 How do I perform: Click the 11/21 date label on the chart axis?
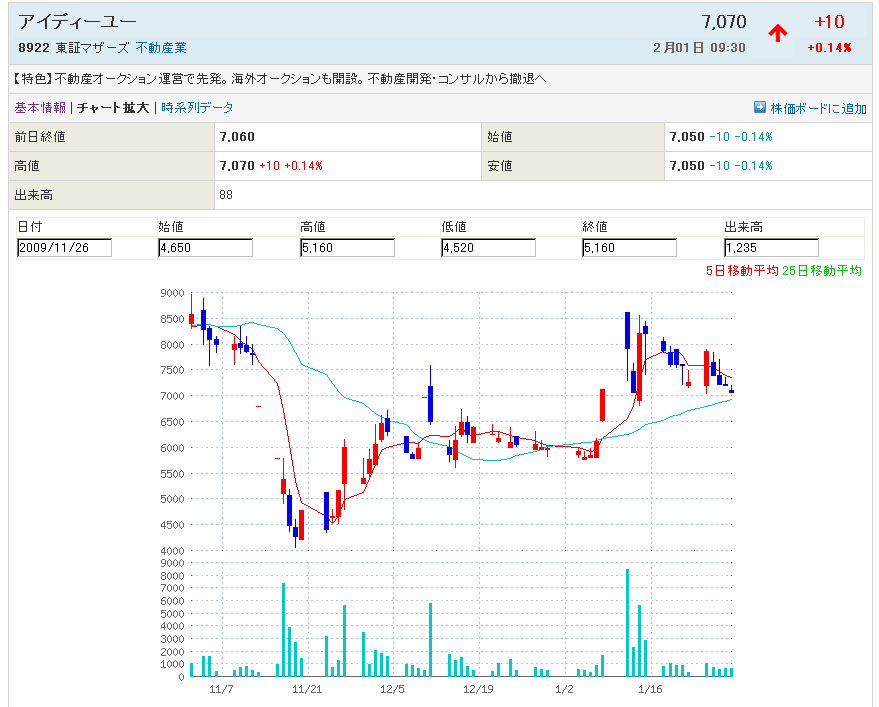click(306, 690)
